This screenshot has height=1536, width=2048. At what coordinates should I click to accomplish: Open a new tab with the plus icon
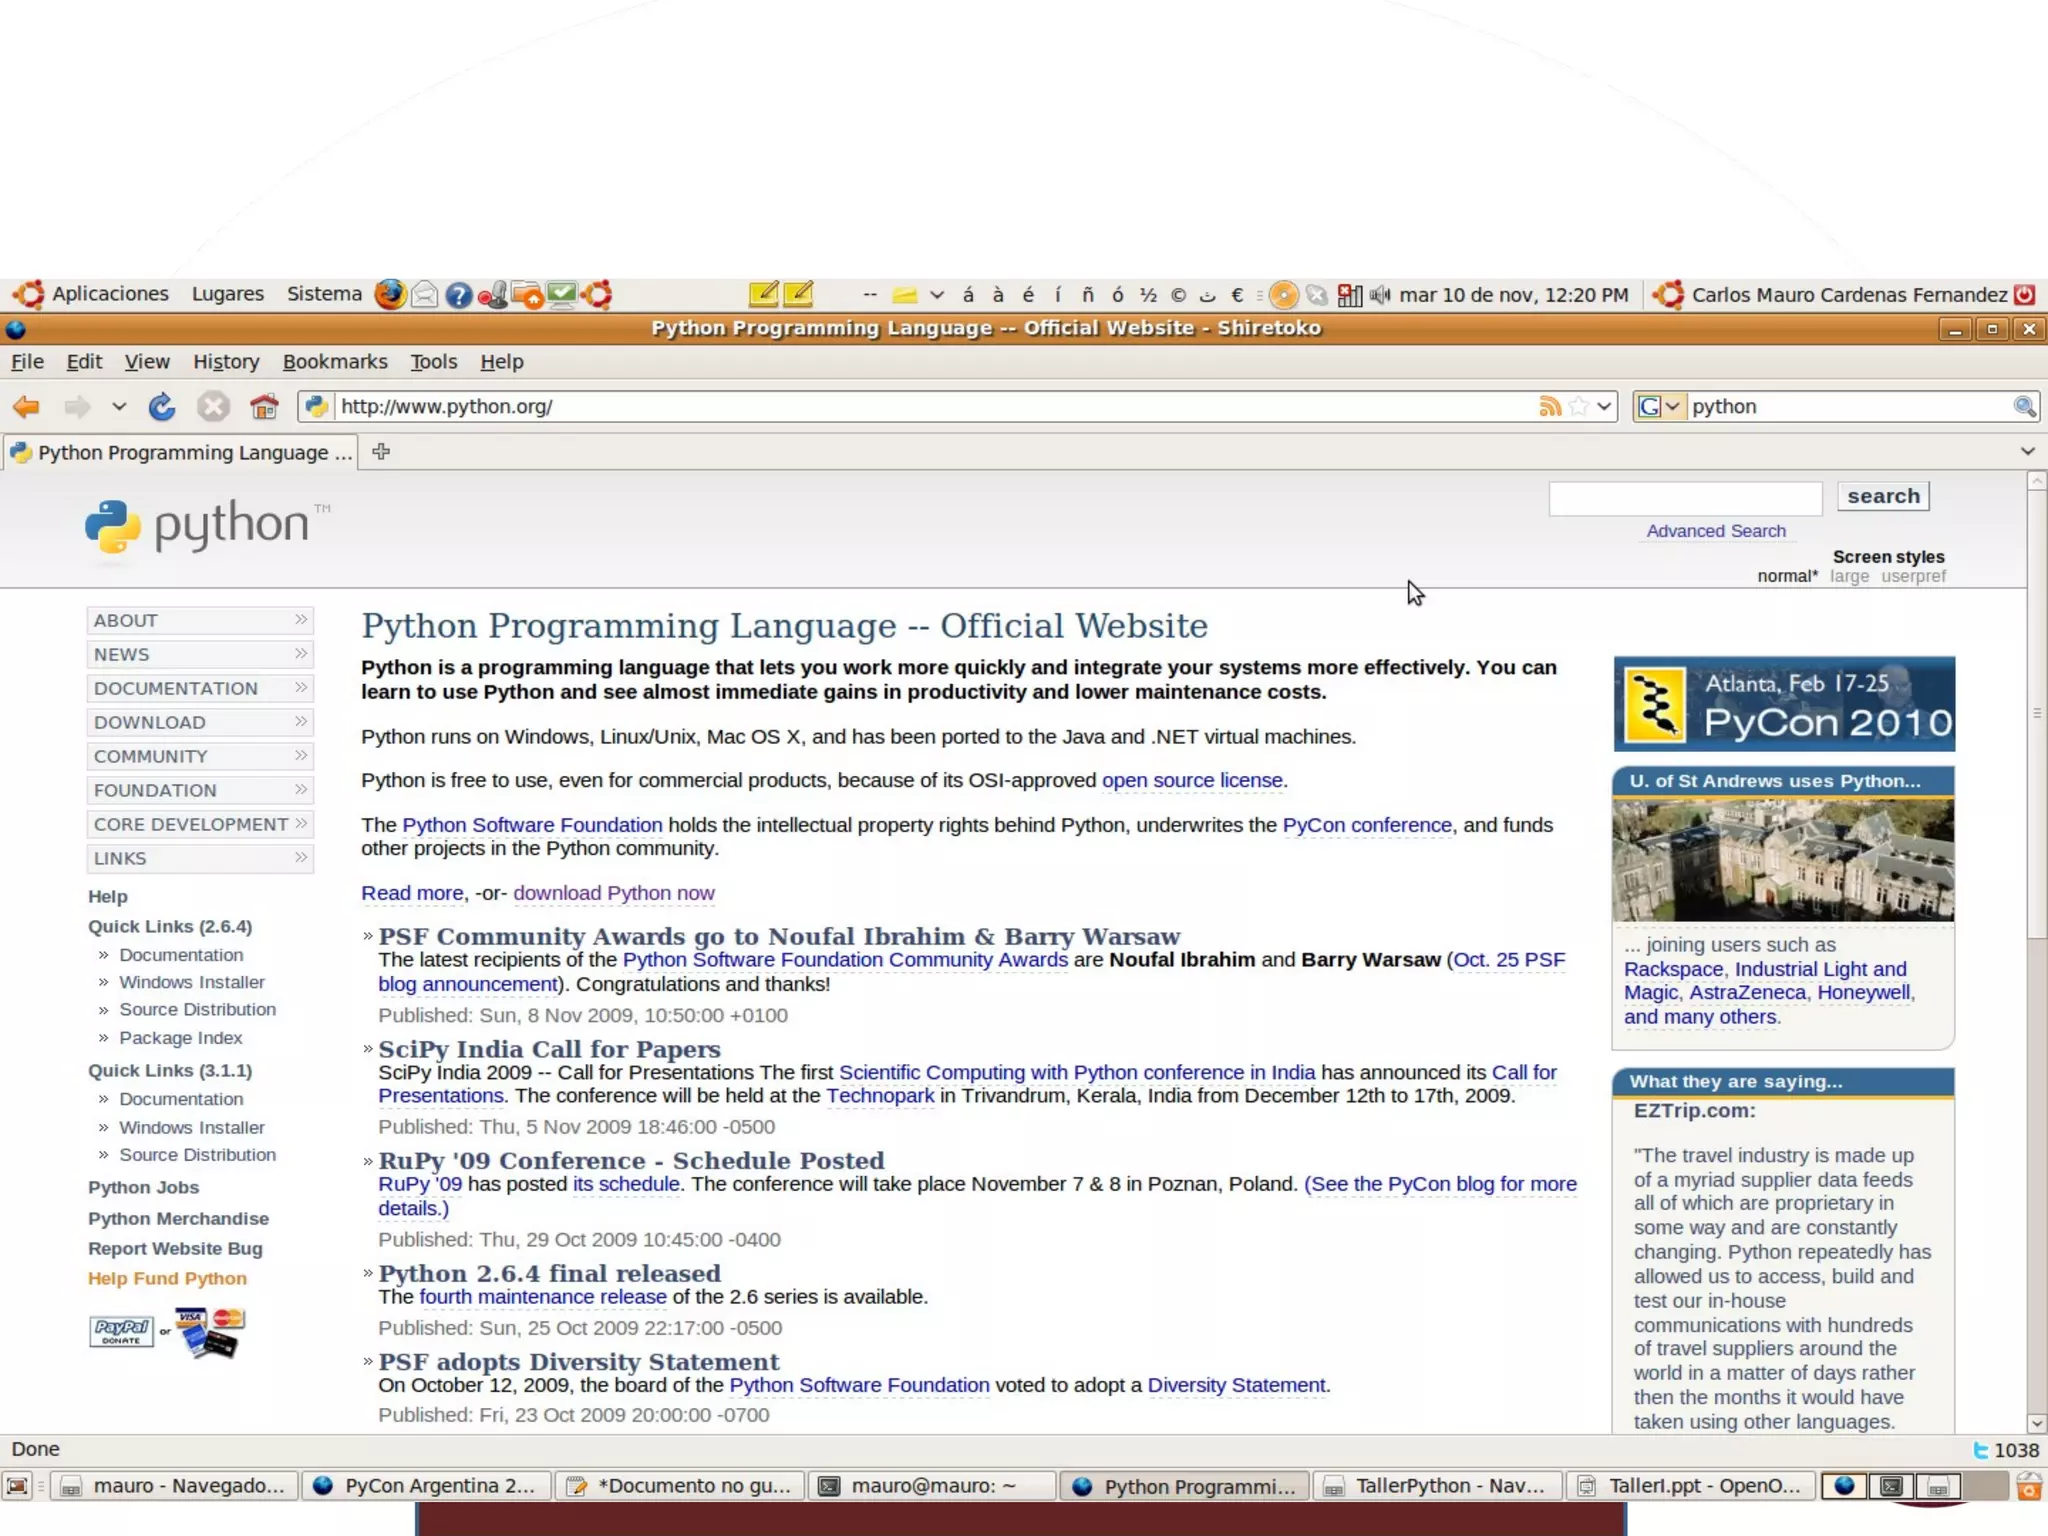(381, 452)
